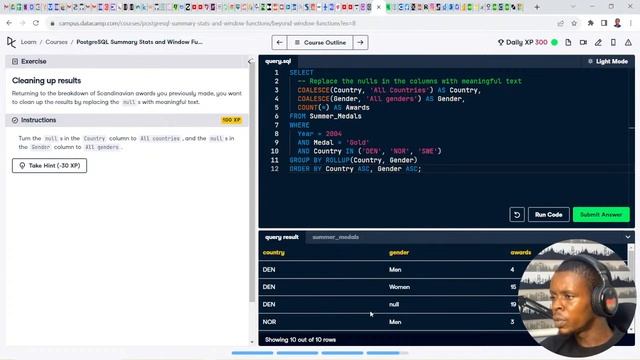Click the Take Hint (-30 XP) button
The height and width of the screenshot is (360, 640).
(49, 165)
